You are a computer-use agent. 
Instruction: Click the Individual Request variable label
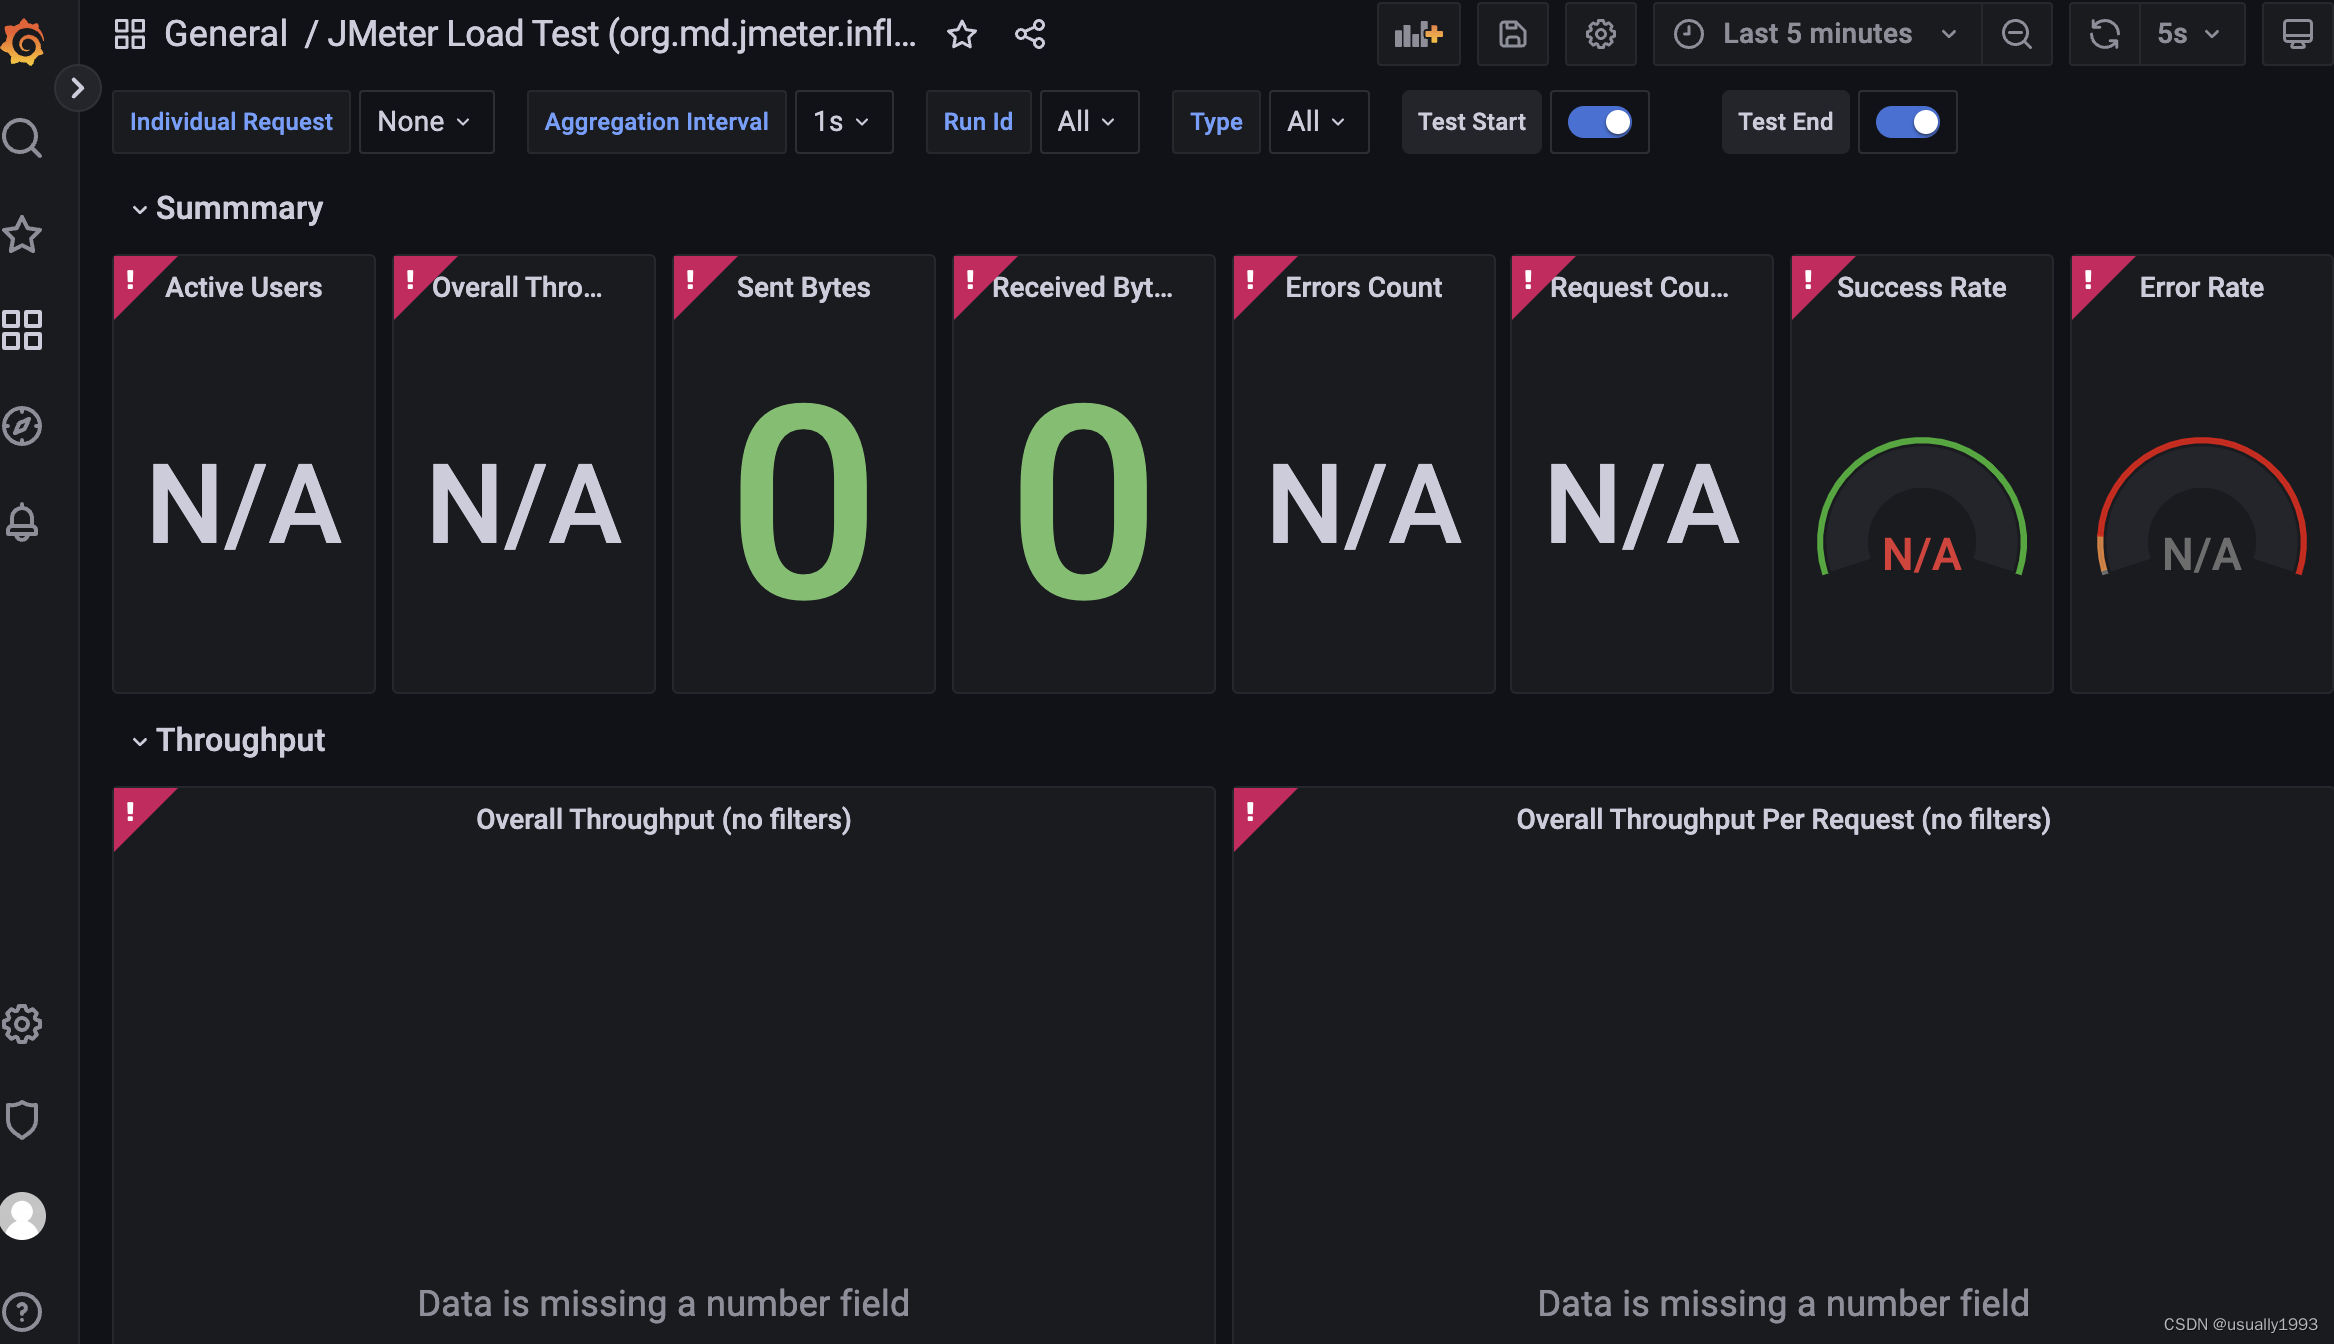click(231, 122)
